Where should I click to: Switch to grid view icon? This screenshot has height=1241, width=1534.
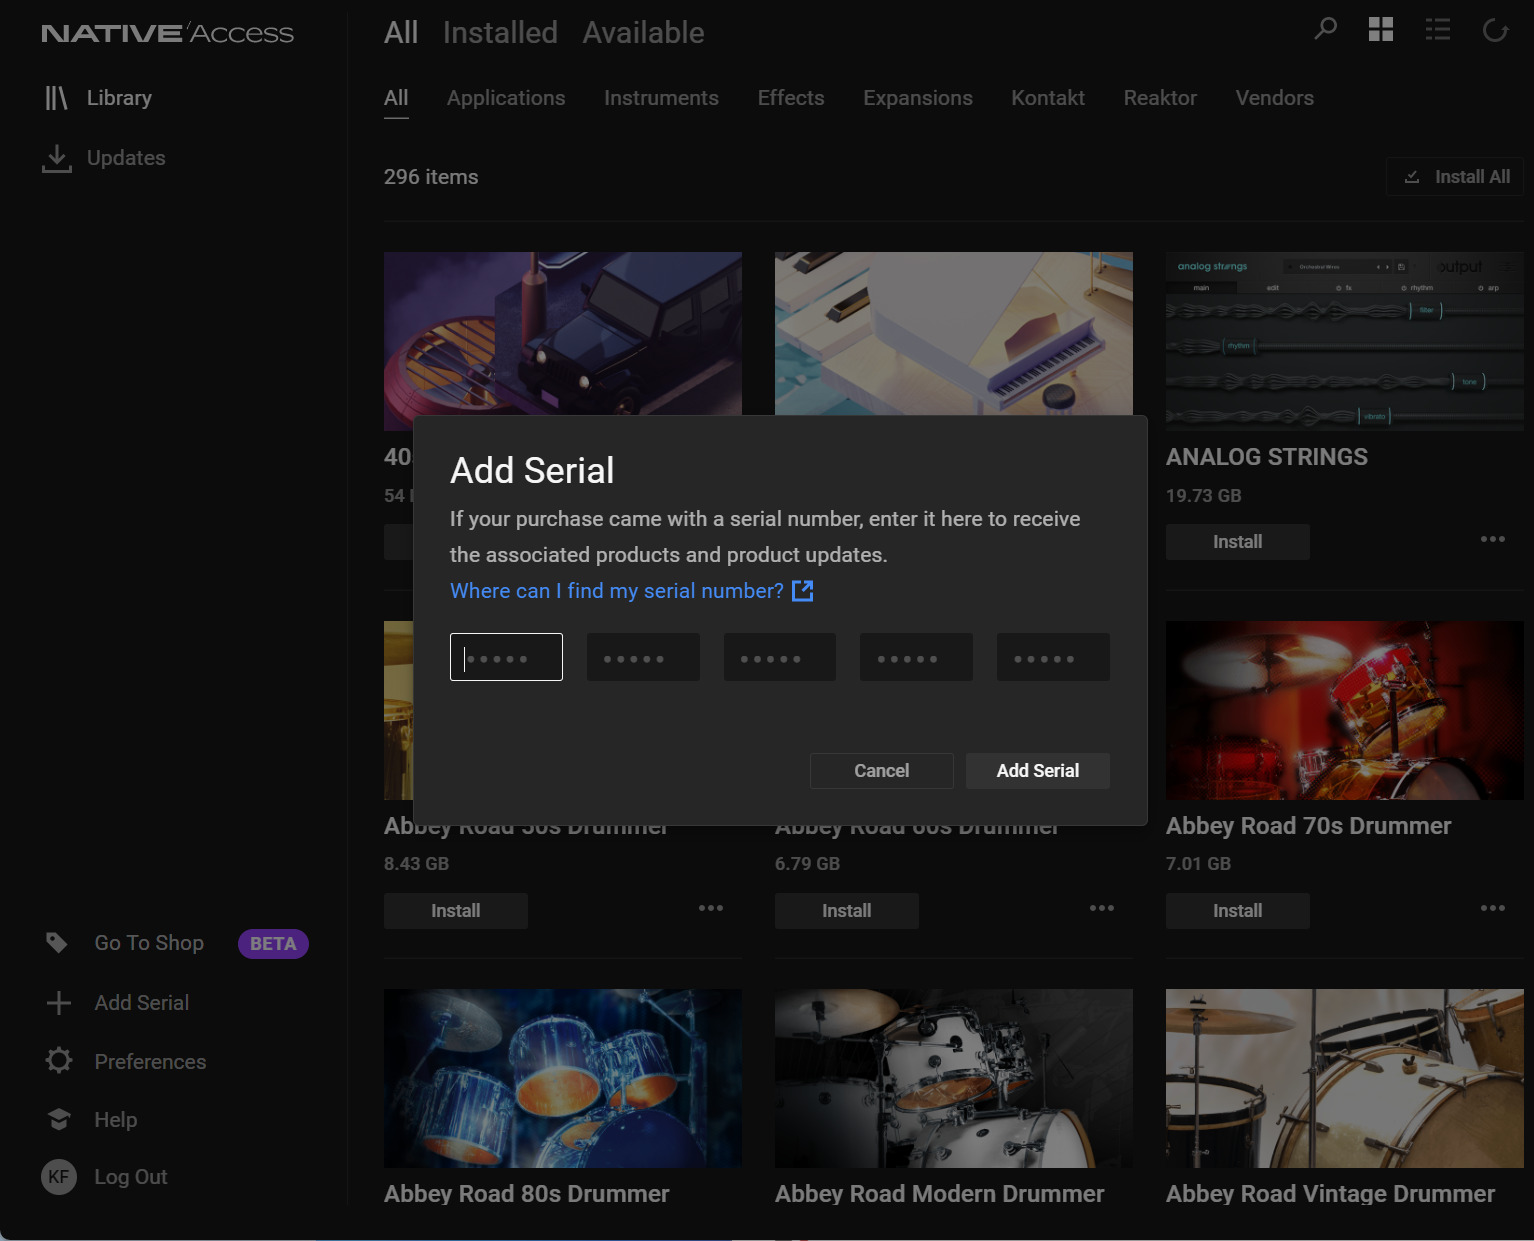[1381, 30]
